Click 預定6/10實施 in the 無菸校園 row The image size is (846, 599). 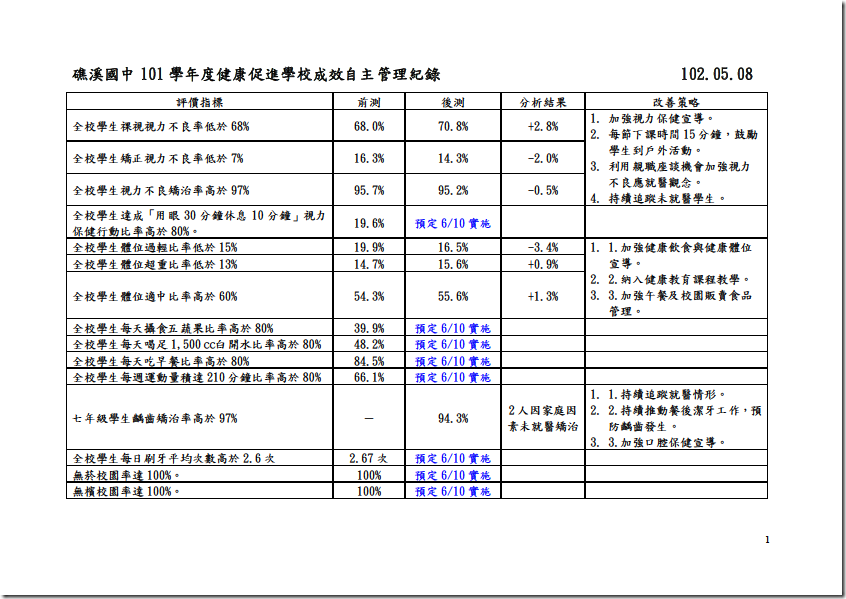click(x=453, y=475)
